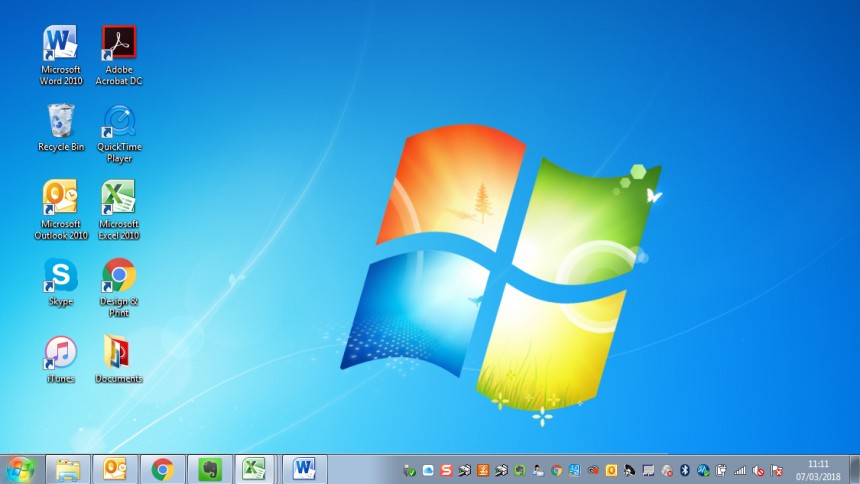Screen dimensions: 860x484
Task: Switch to Word via taskbar button
Action: coord(304,470)
